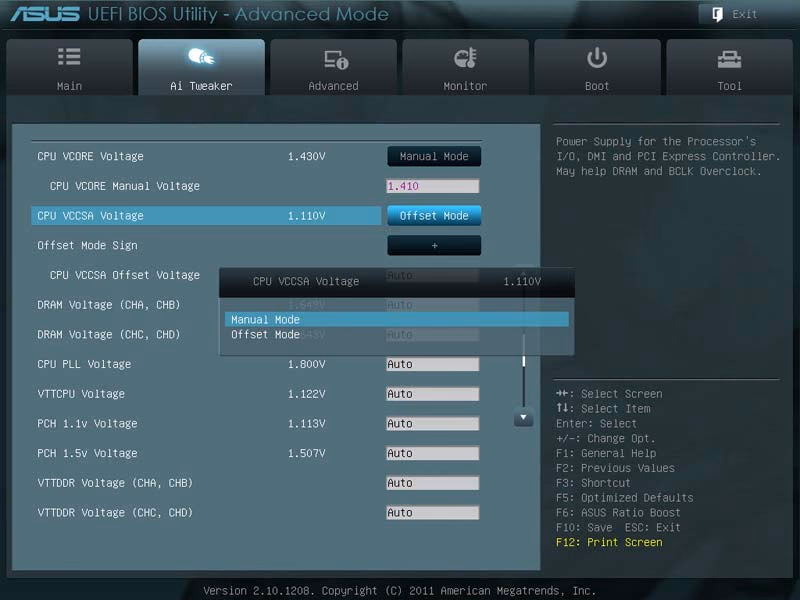Click VTTDDR Voltage (CHA, CHB) Auto field
This screenshot has height=600, width=800.
(x=433, y=483)
